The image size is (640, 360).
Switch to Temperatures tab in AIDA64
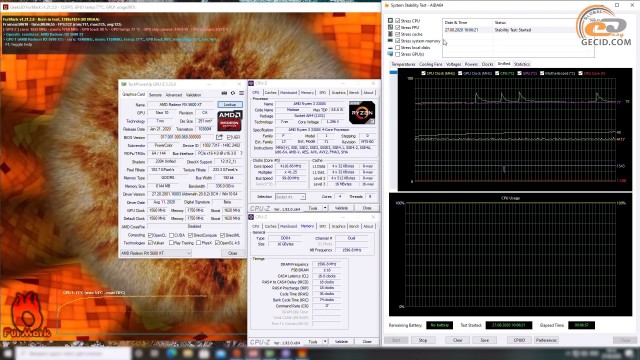[403, 64]
